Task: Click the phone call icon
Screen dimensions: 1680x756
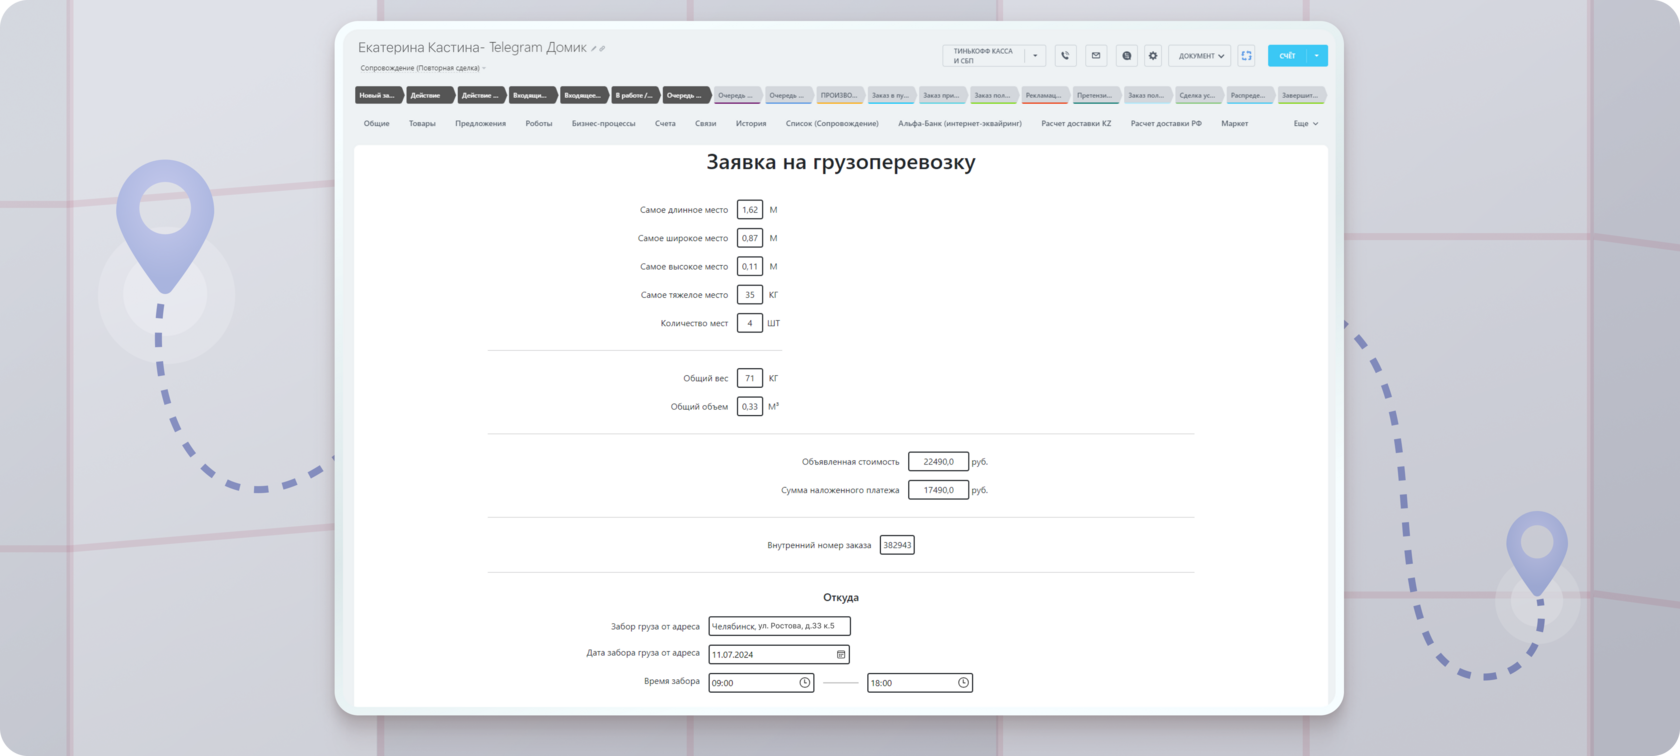Action: click(1065, 56)
